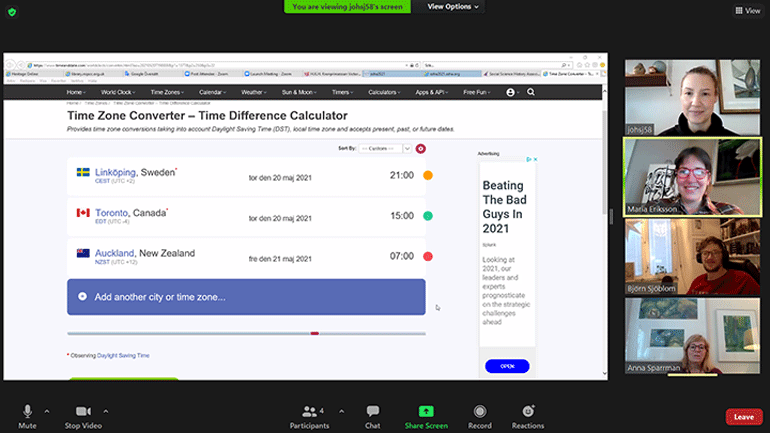Start recording with Record button

pos(480,416)
